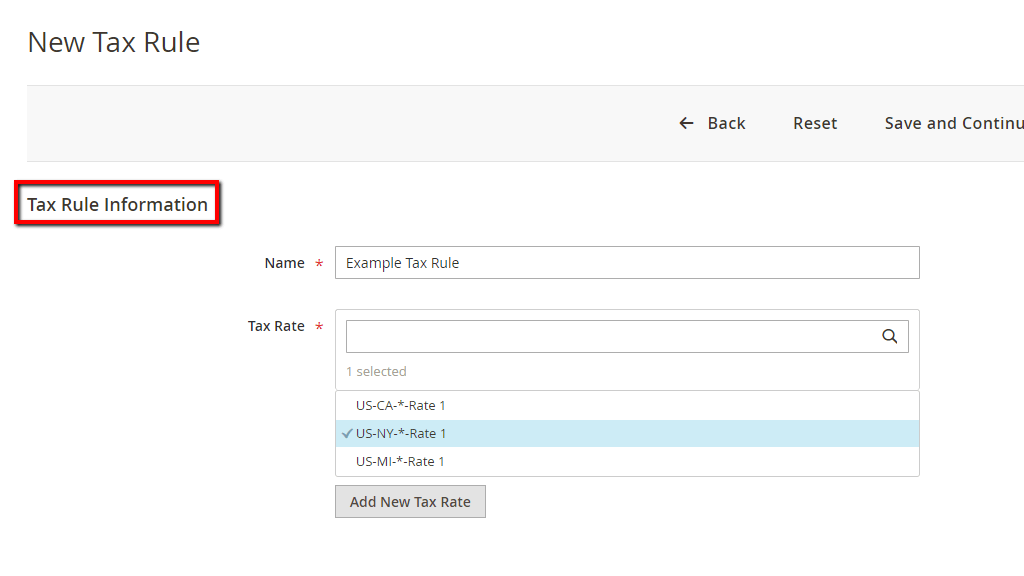The image size is (1024, 576).
Task: Click the red asterisk next to Tax Rate
Action: pos(318,326)
